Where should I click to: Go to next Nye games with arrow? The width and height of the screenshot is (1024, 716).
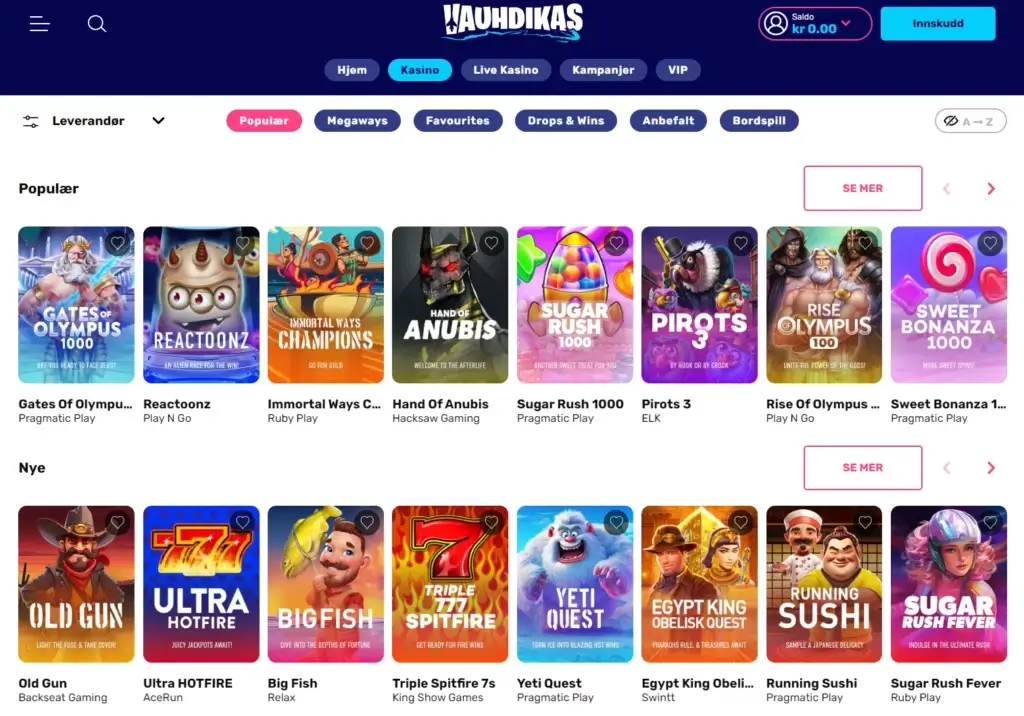point(991,468)
